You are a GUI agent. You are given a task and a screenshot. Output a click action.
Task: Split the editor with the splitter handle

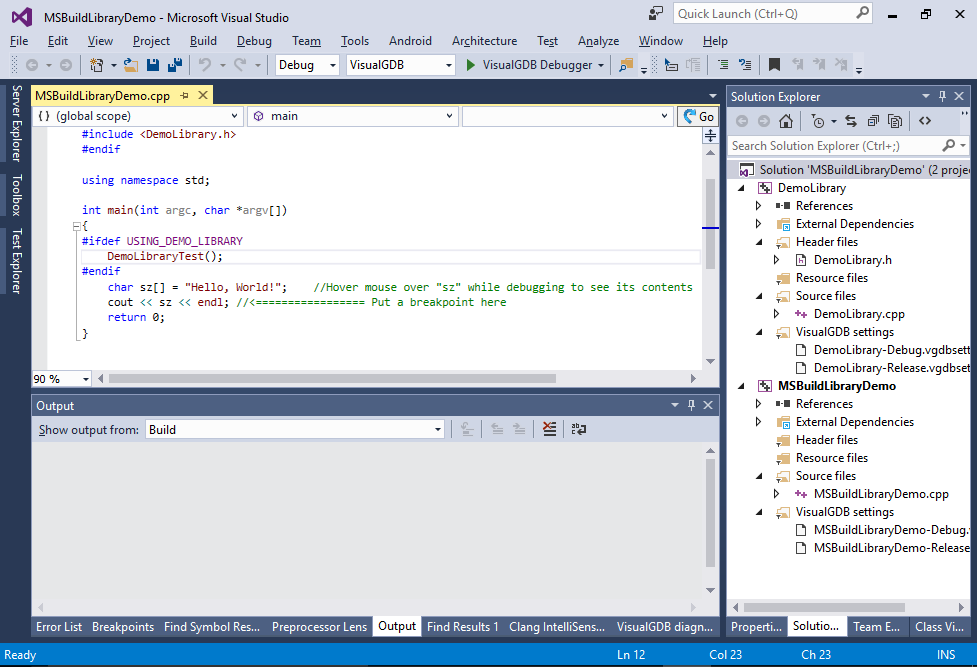(710, 136)
